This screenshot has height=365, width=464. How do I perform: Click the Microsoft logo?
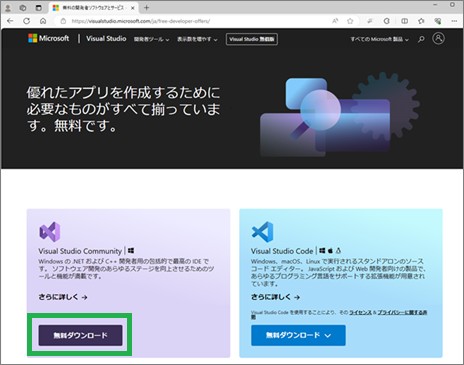pos(49,38)
